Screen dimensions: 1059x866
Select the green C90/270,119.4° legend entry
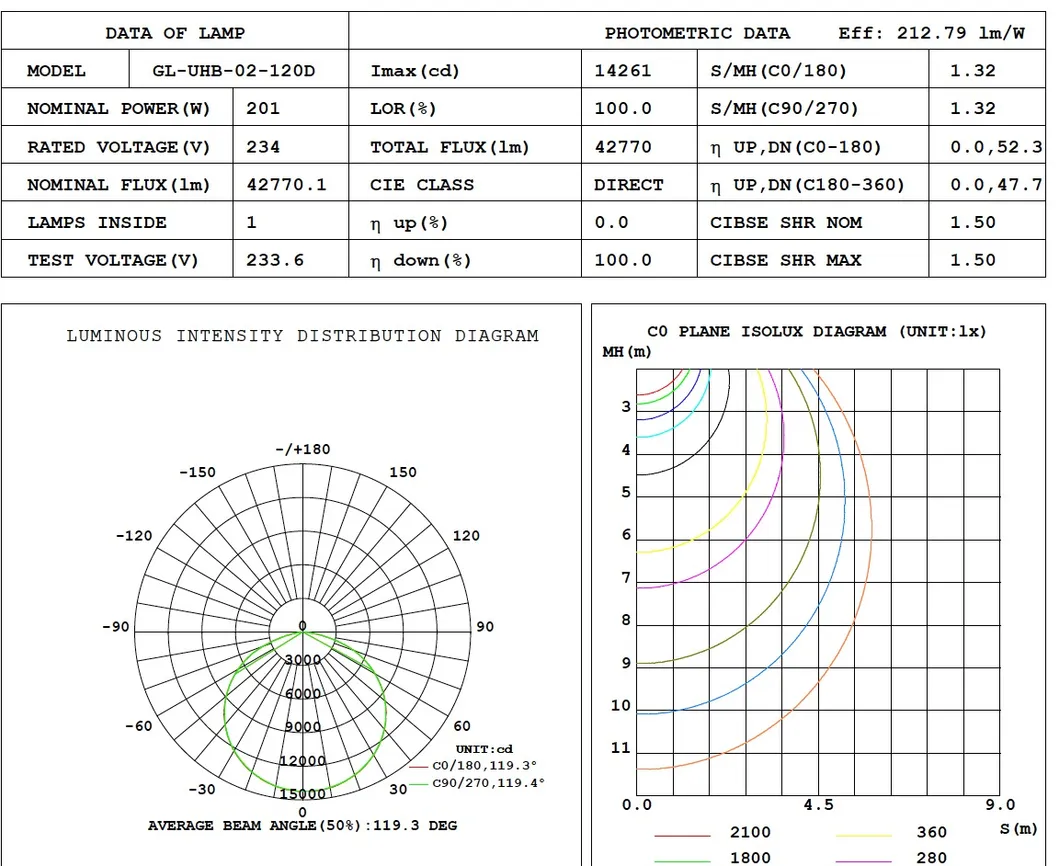click(485, 783)
